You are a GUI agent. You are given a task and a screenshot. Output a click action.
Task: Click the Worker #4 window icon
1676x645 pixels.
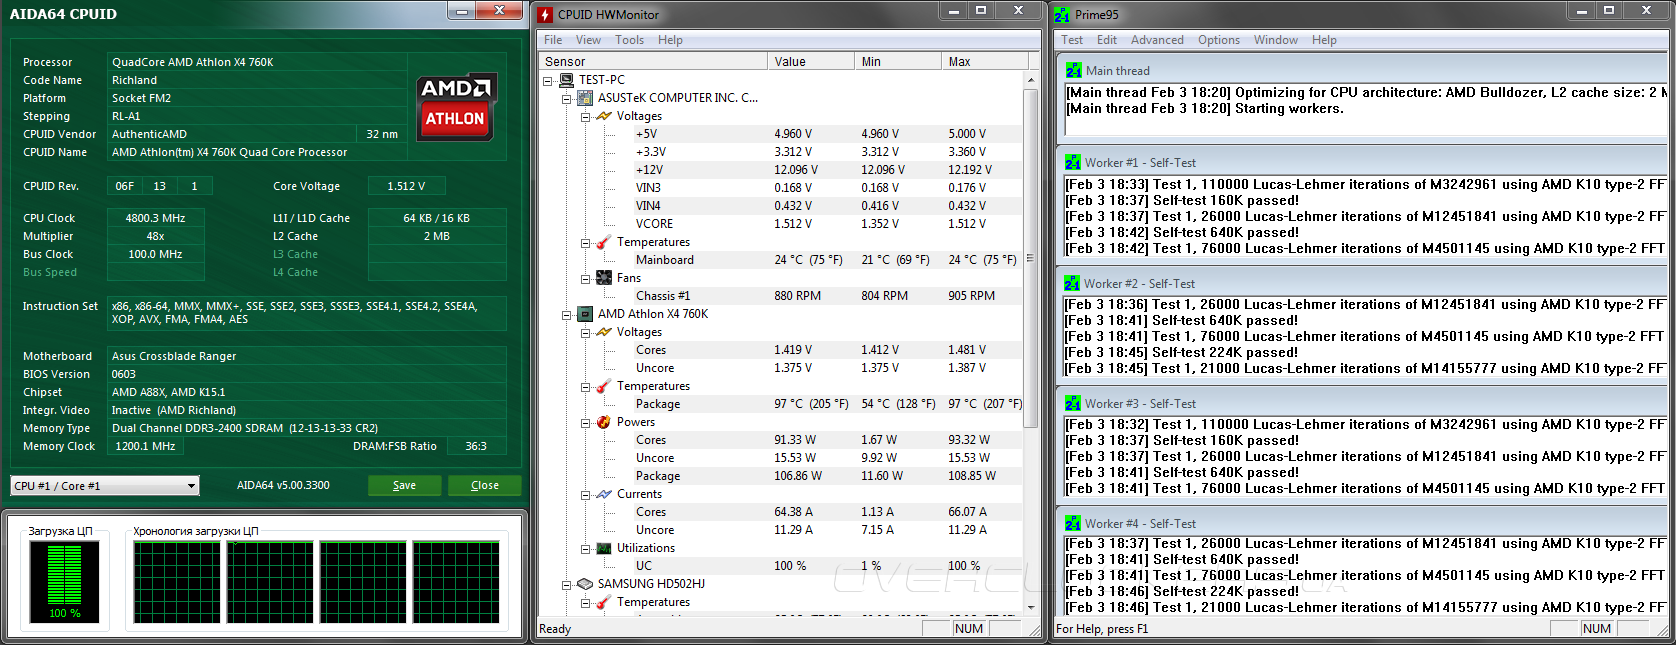tap(1073, 524)
